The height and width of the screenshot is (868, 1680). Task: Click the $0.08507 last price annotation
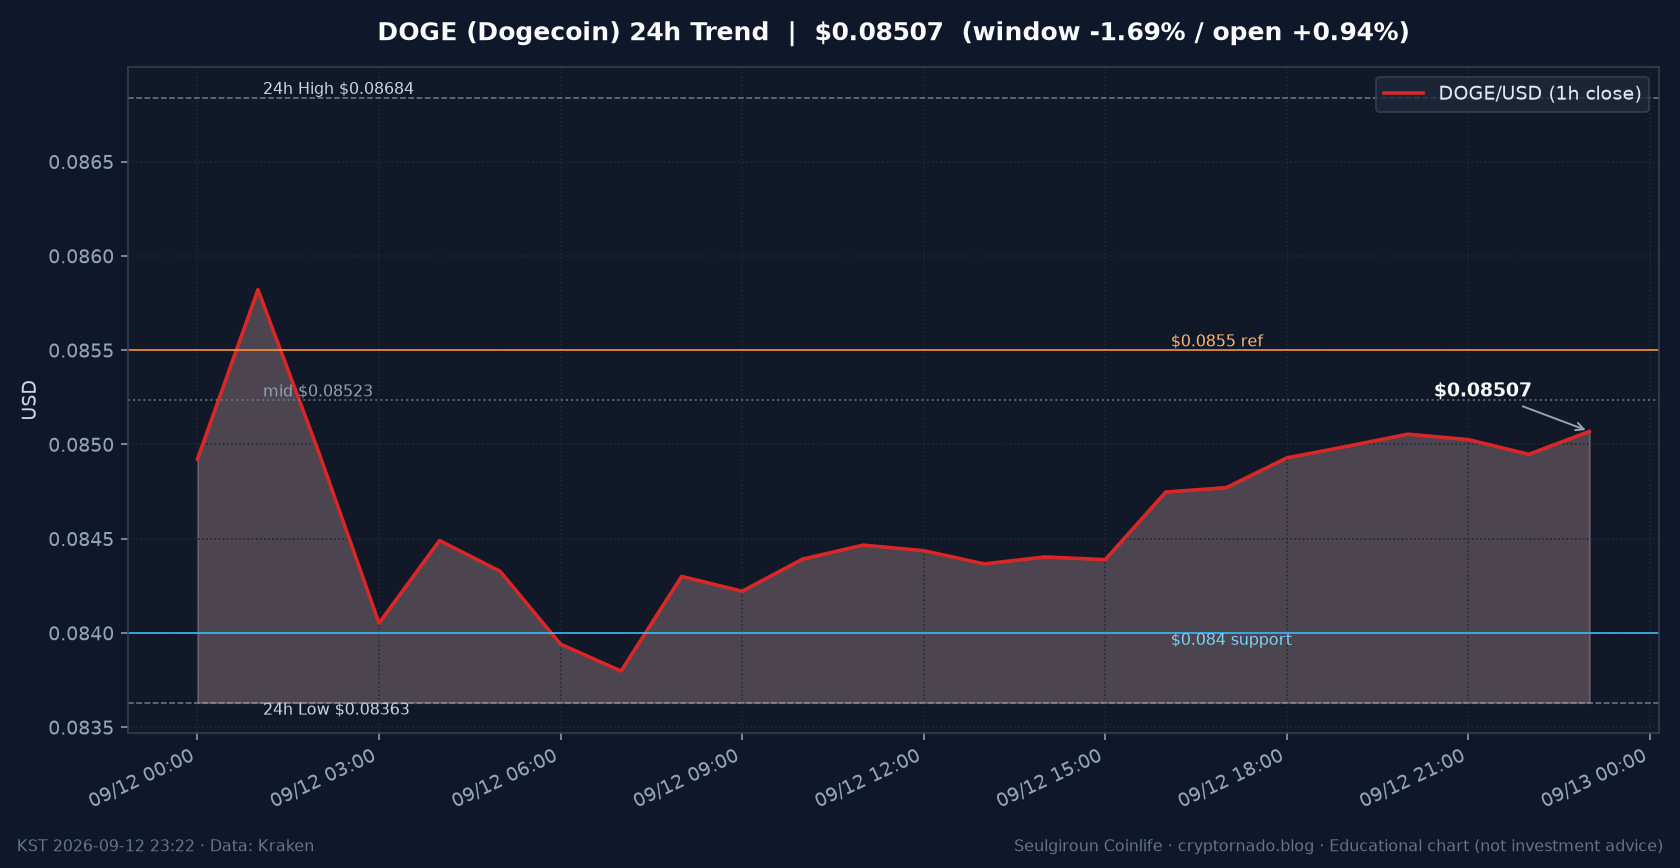pos(1482,391)
